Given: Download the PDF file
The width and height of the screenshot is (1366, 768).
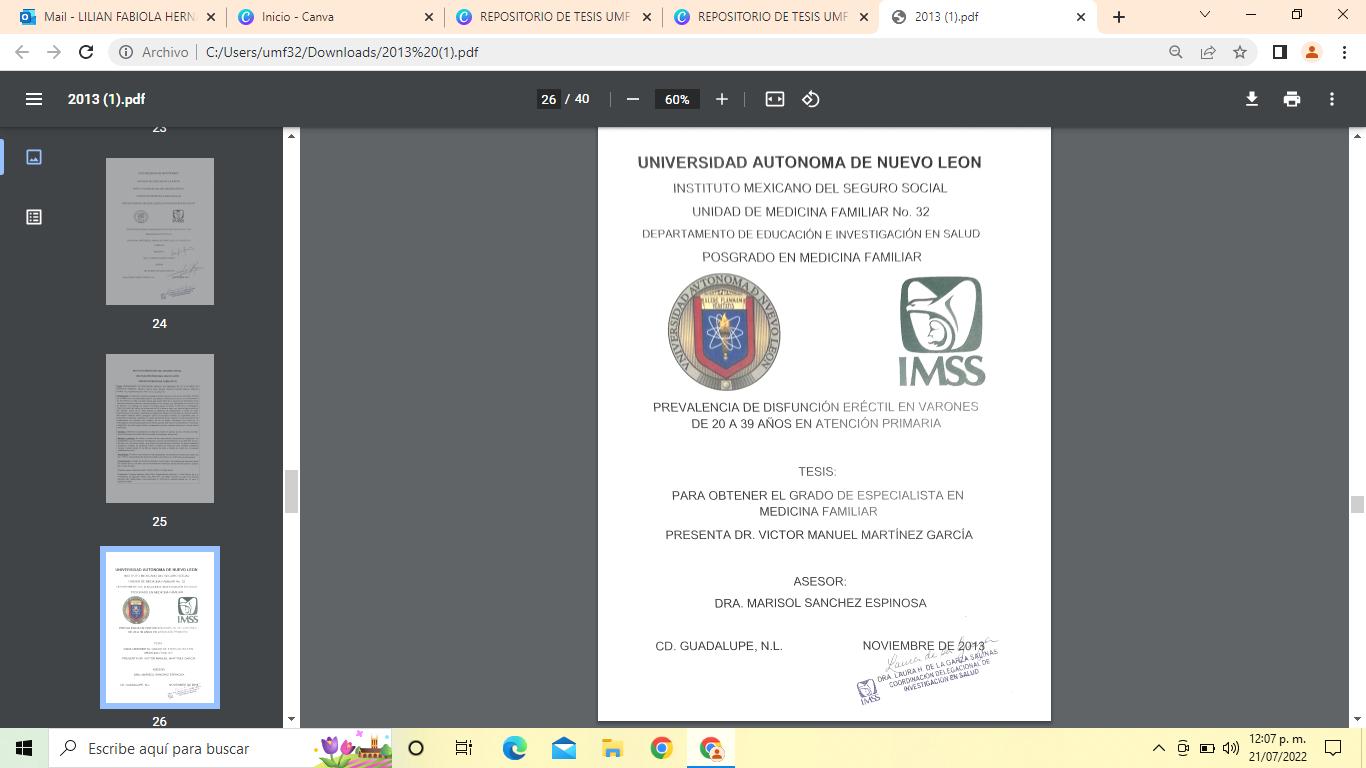Looking at the screenshot, I should (1251, 99).
